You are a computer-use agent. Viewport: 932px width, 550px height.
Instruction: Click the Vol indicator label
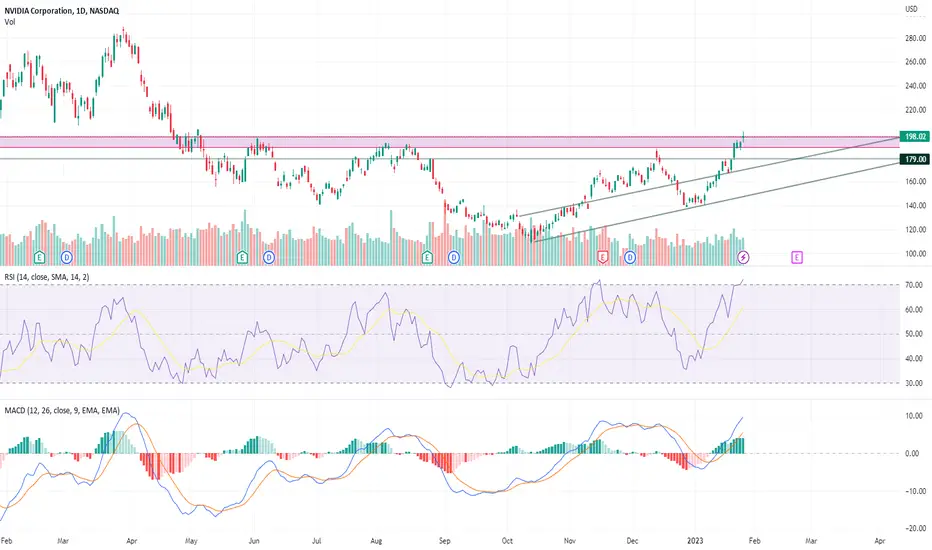coord(10,22)
